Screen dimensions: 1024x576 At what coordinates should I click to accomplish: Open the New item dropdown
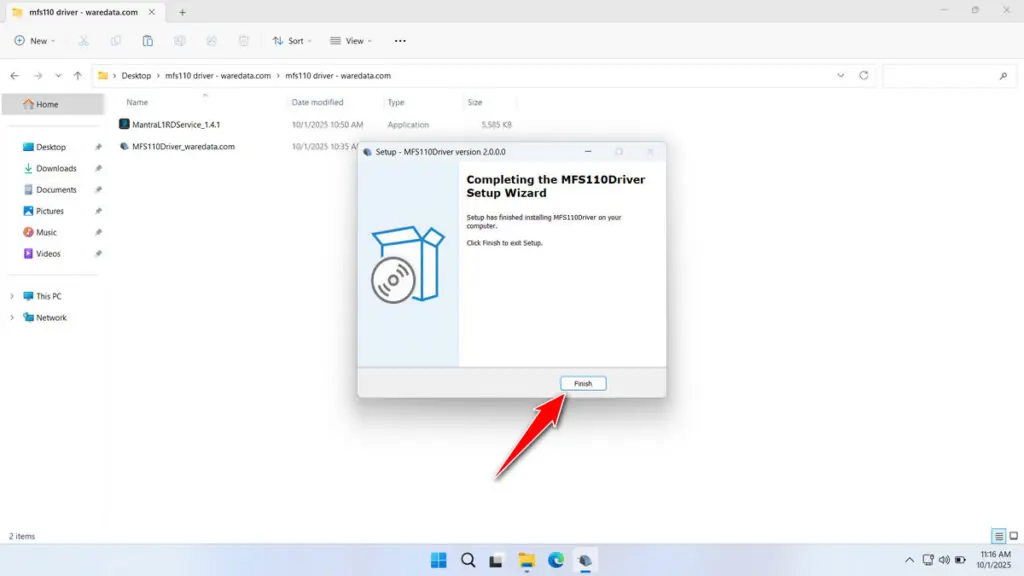(35, 41)
